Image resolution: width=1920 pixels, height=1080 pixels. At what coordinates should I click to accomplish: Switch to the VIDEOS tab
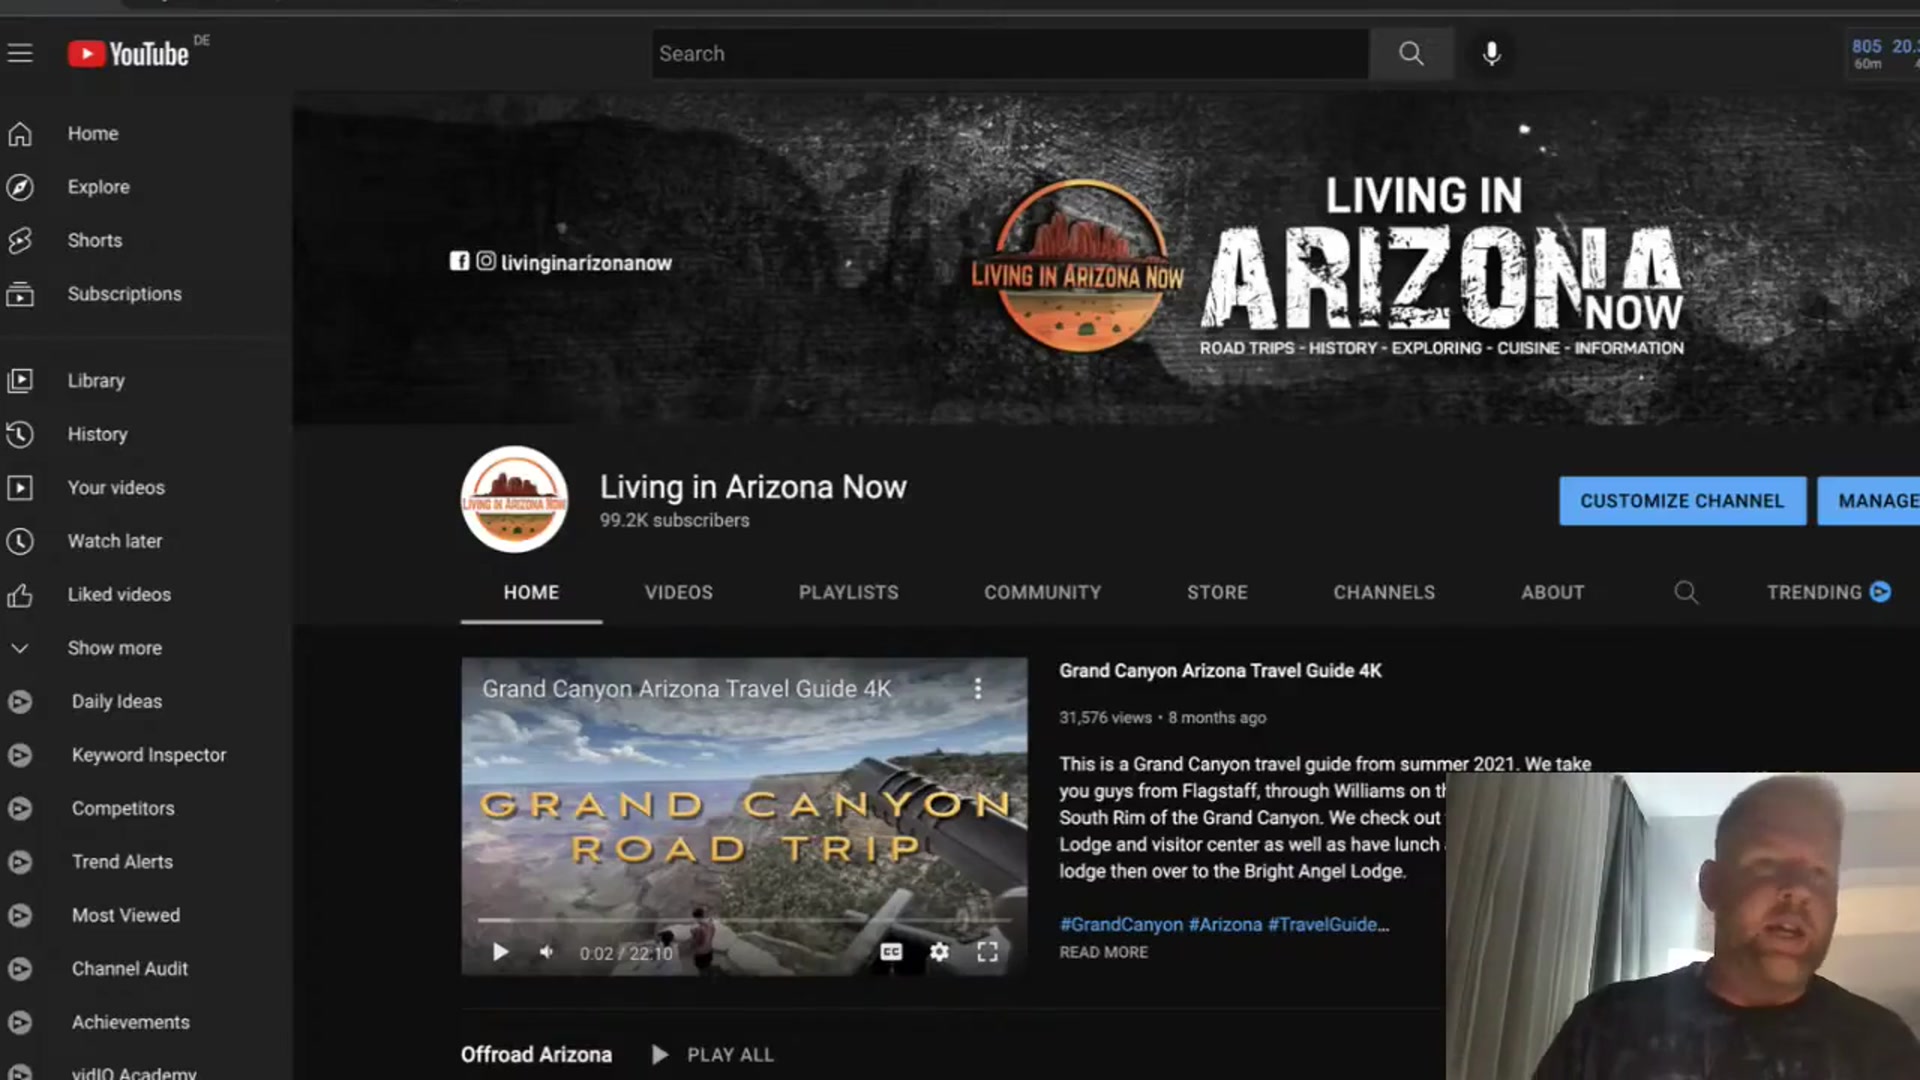coord(678,592)
